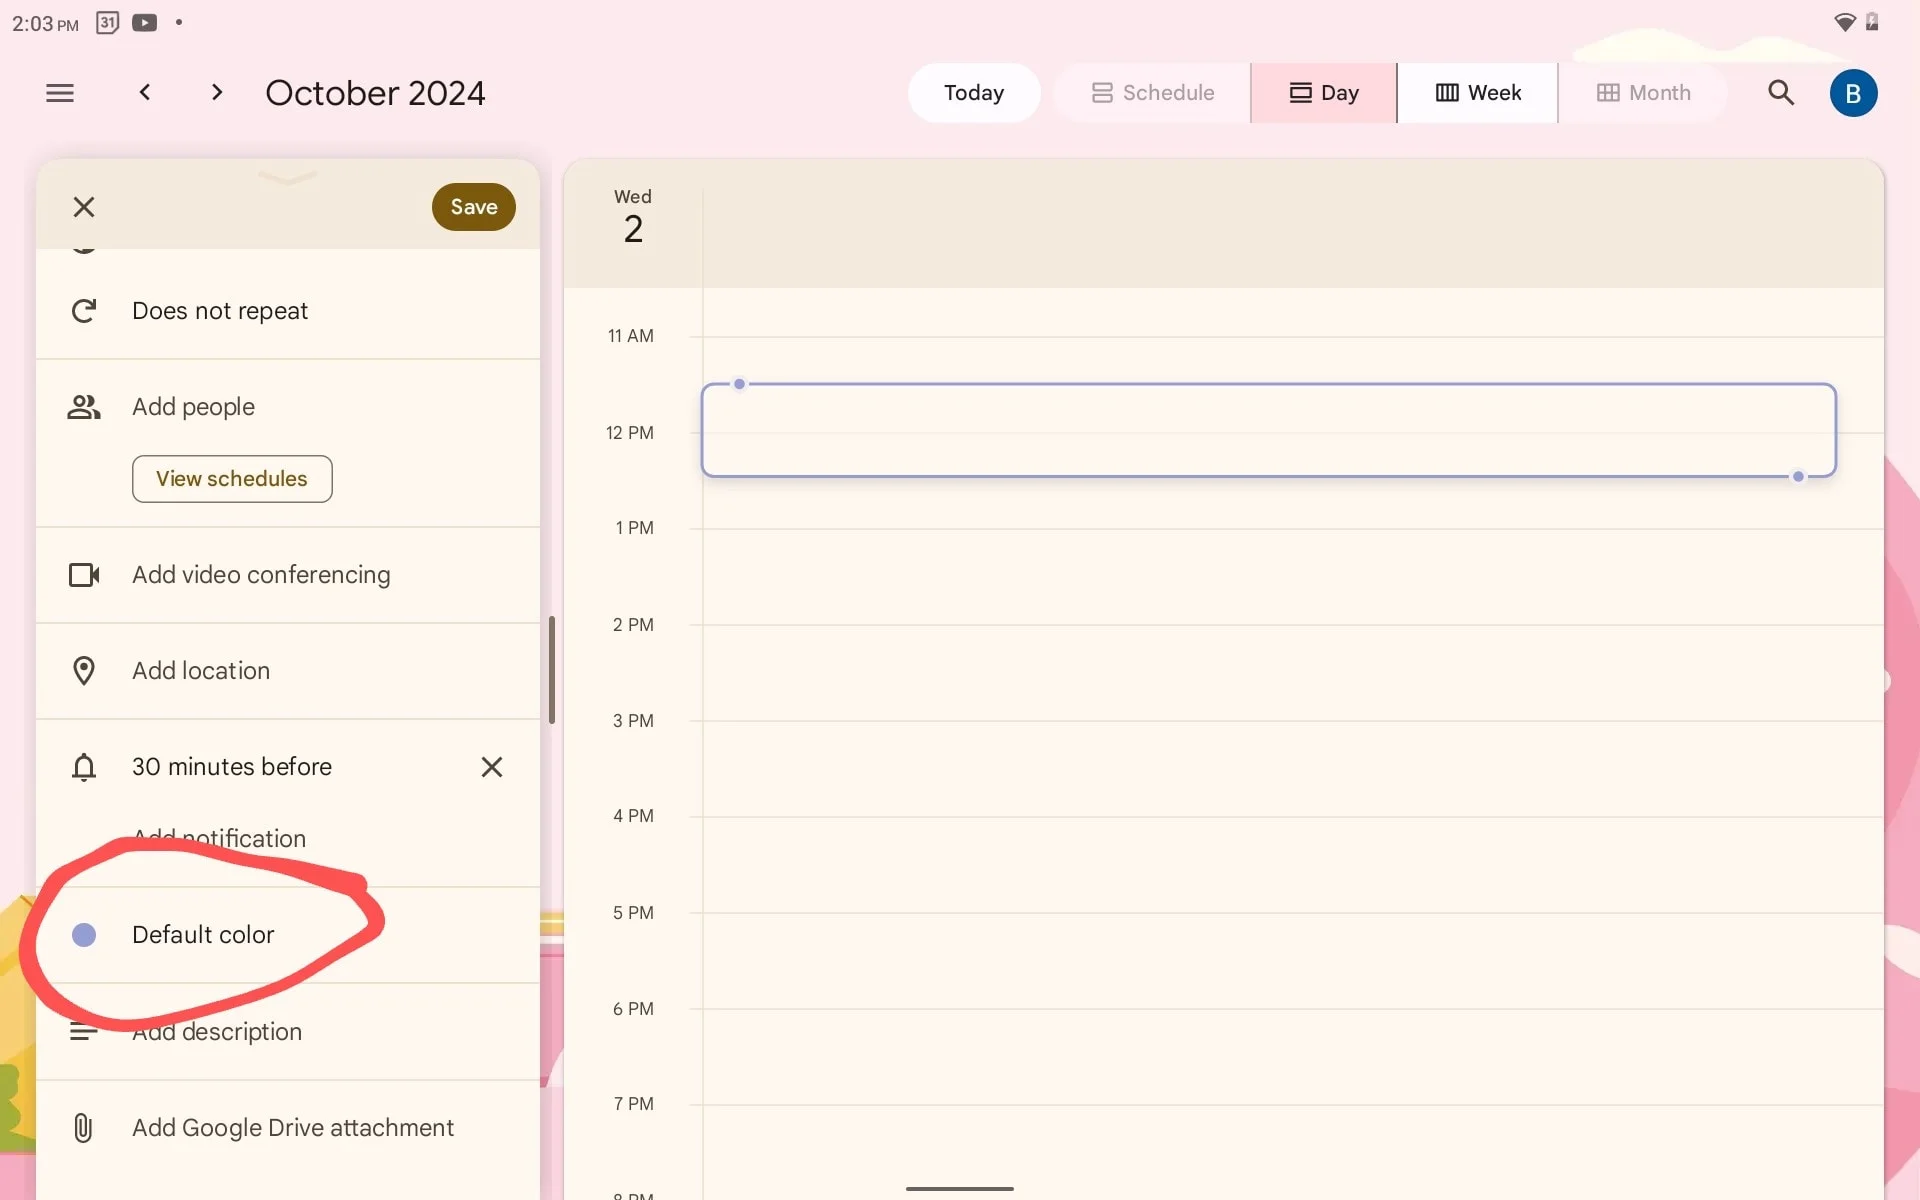
Task: Click the Day view tab
Action: (x=1324, y=93)
